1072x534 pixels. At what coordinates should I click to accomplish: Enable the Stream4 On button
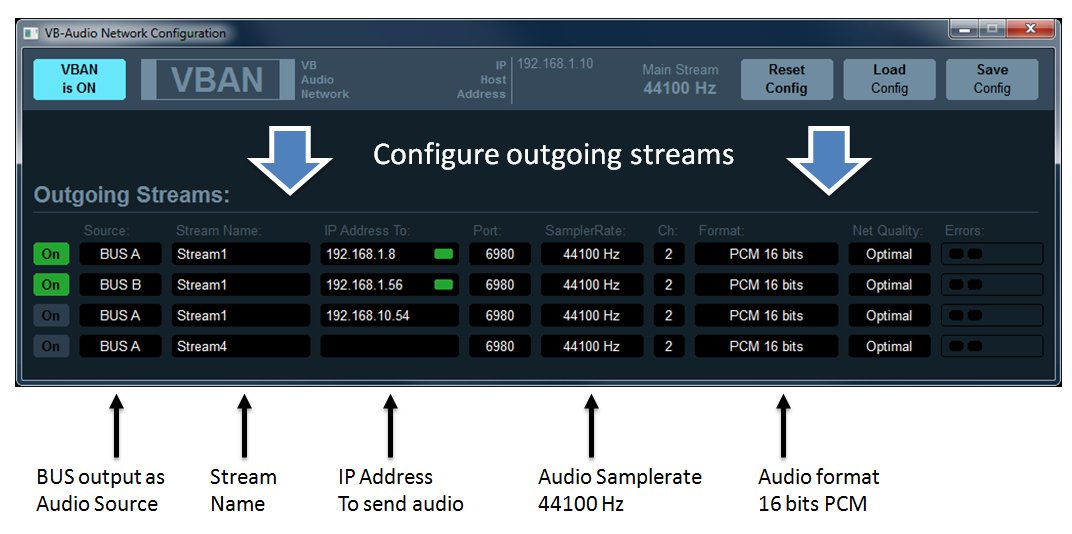coord(51,347)
